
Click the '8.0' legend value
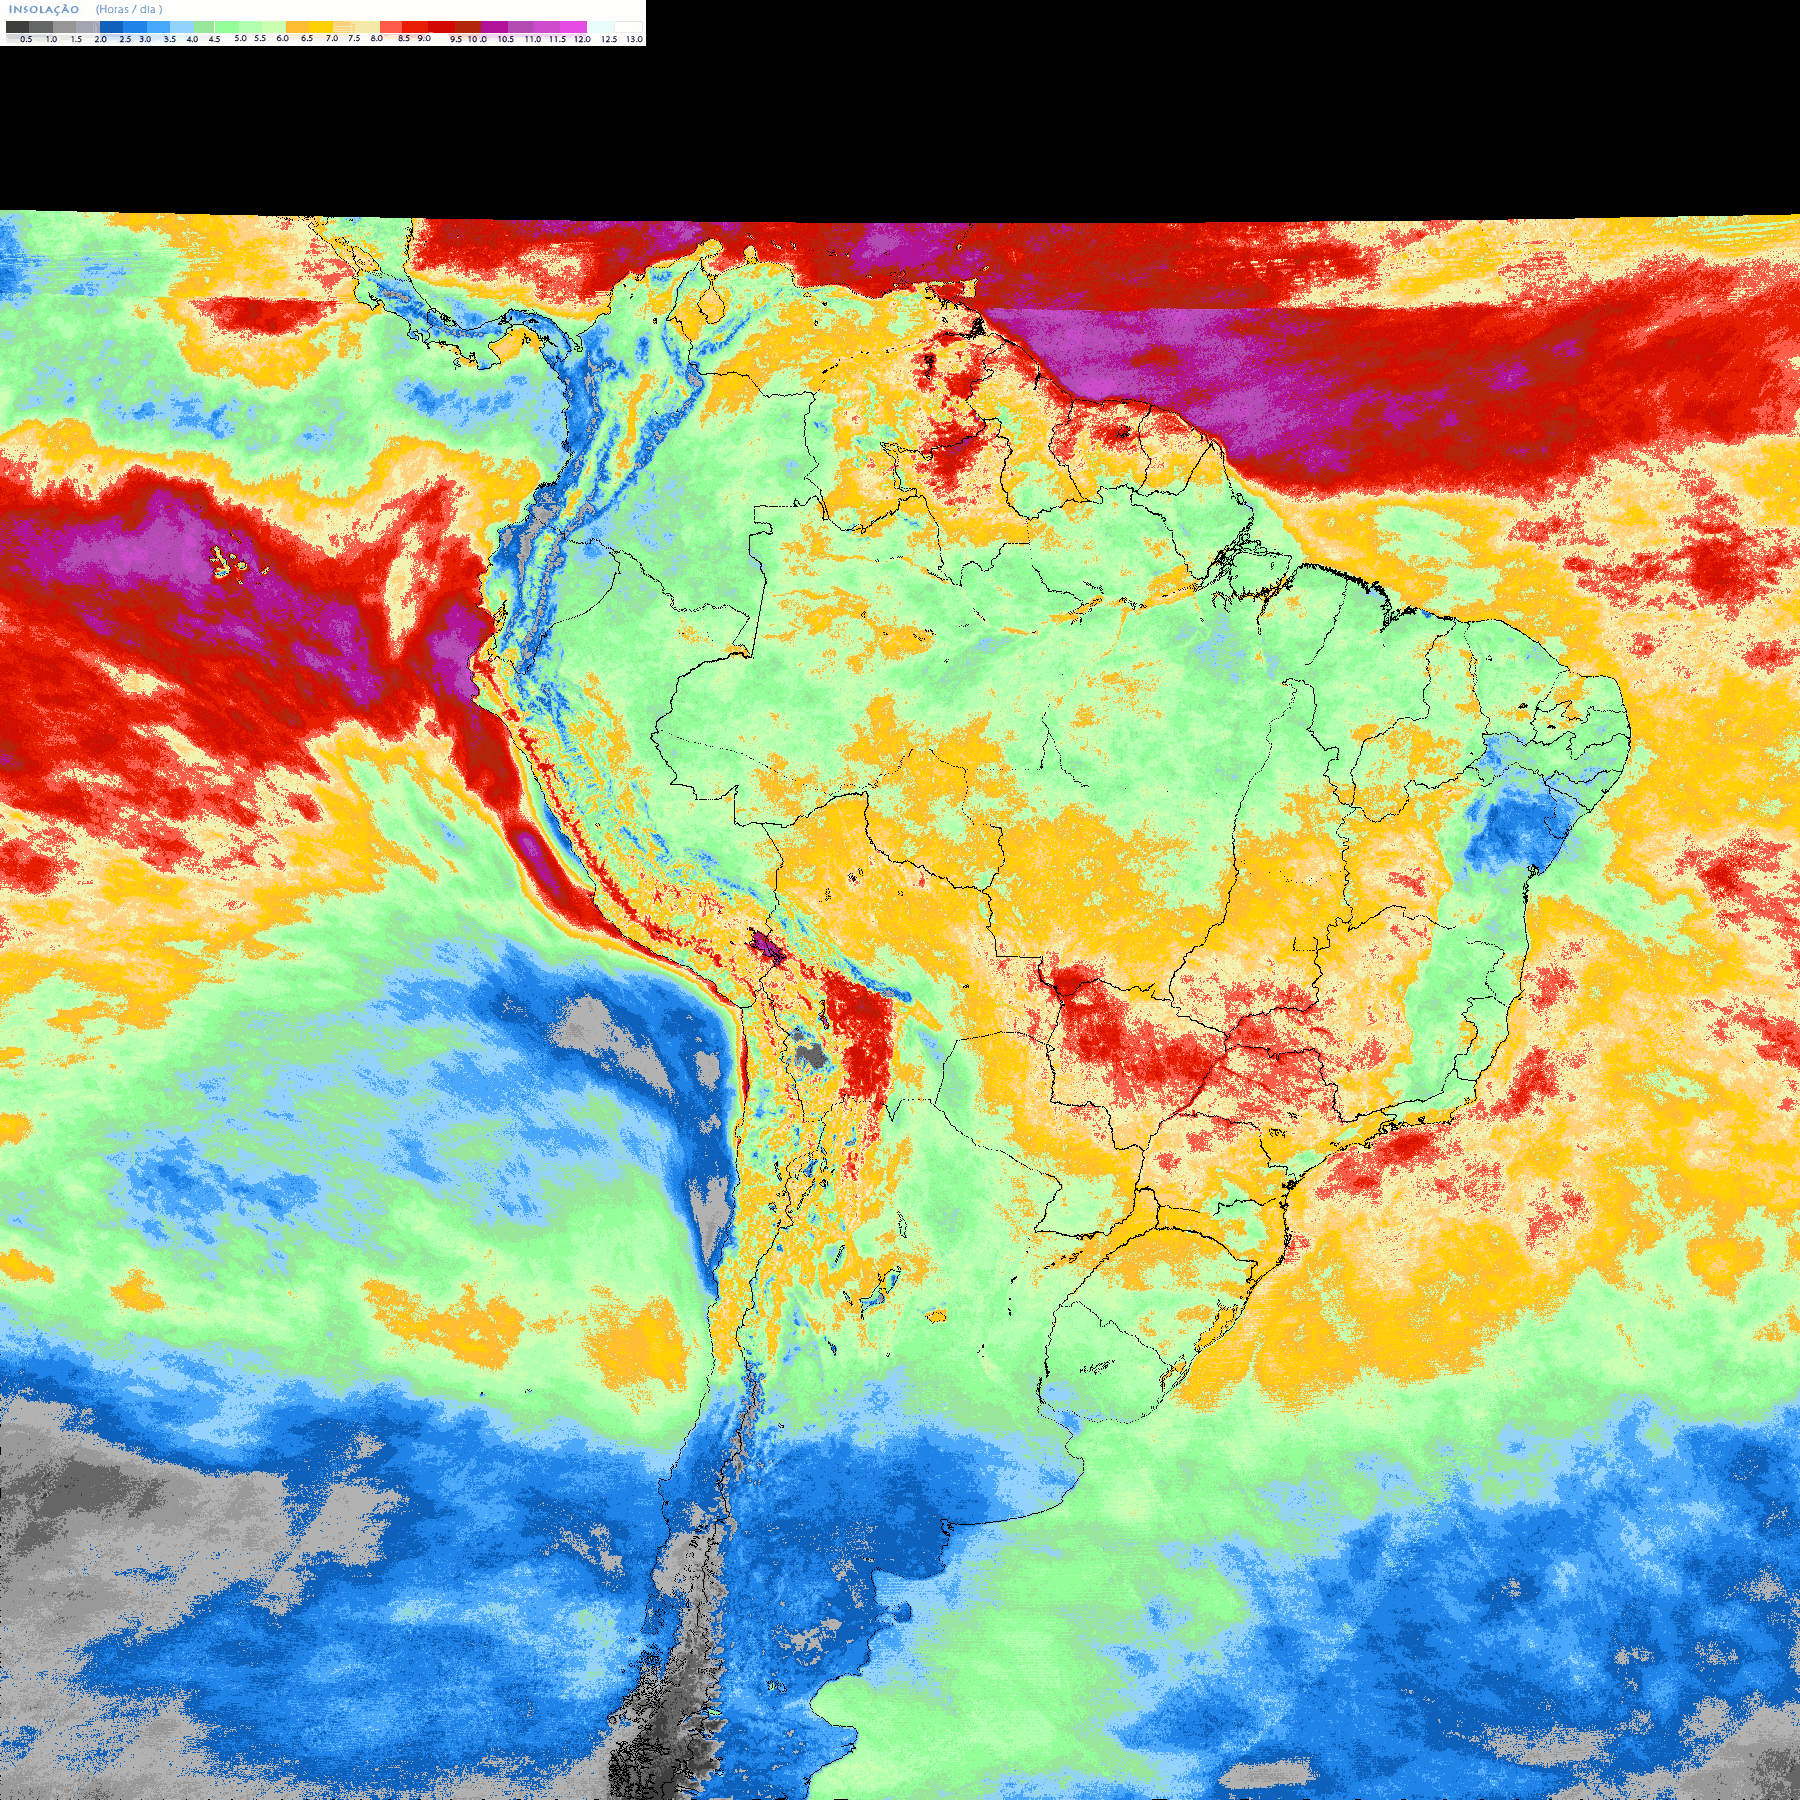(x=377, y=38)
